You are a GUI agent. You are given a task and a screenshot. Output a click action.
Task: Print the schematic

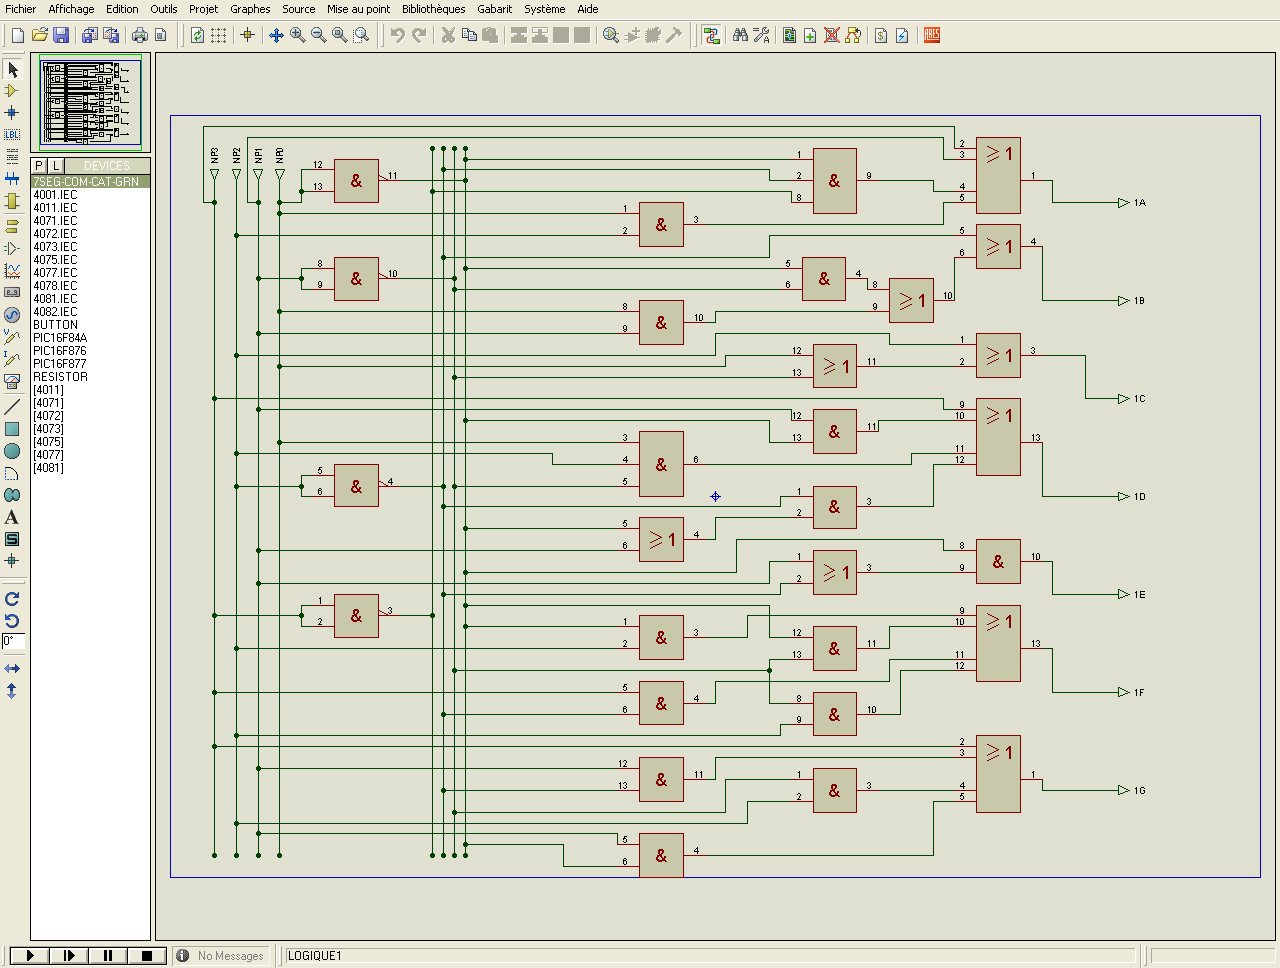pos(140,35)
